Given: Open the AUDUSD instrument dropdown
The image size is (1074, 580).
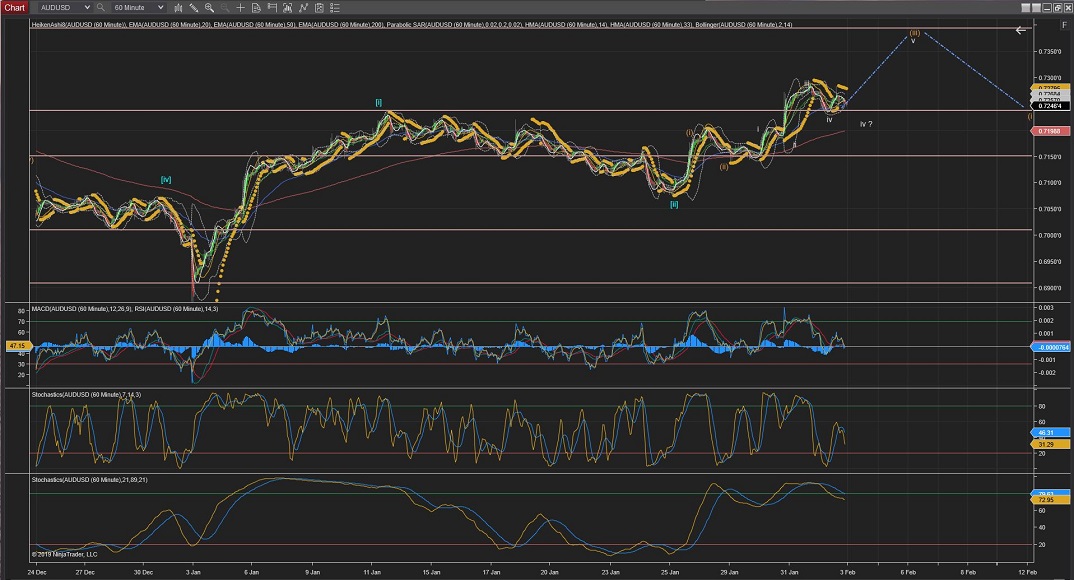Looking at the screenshot, I should [64, 8].
